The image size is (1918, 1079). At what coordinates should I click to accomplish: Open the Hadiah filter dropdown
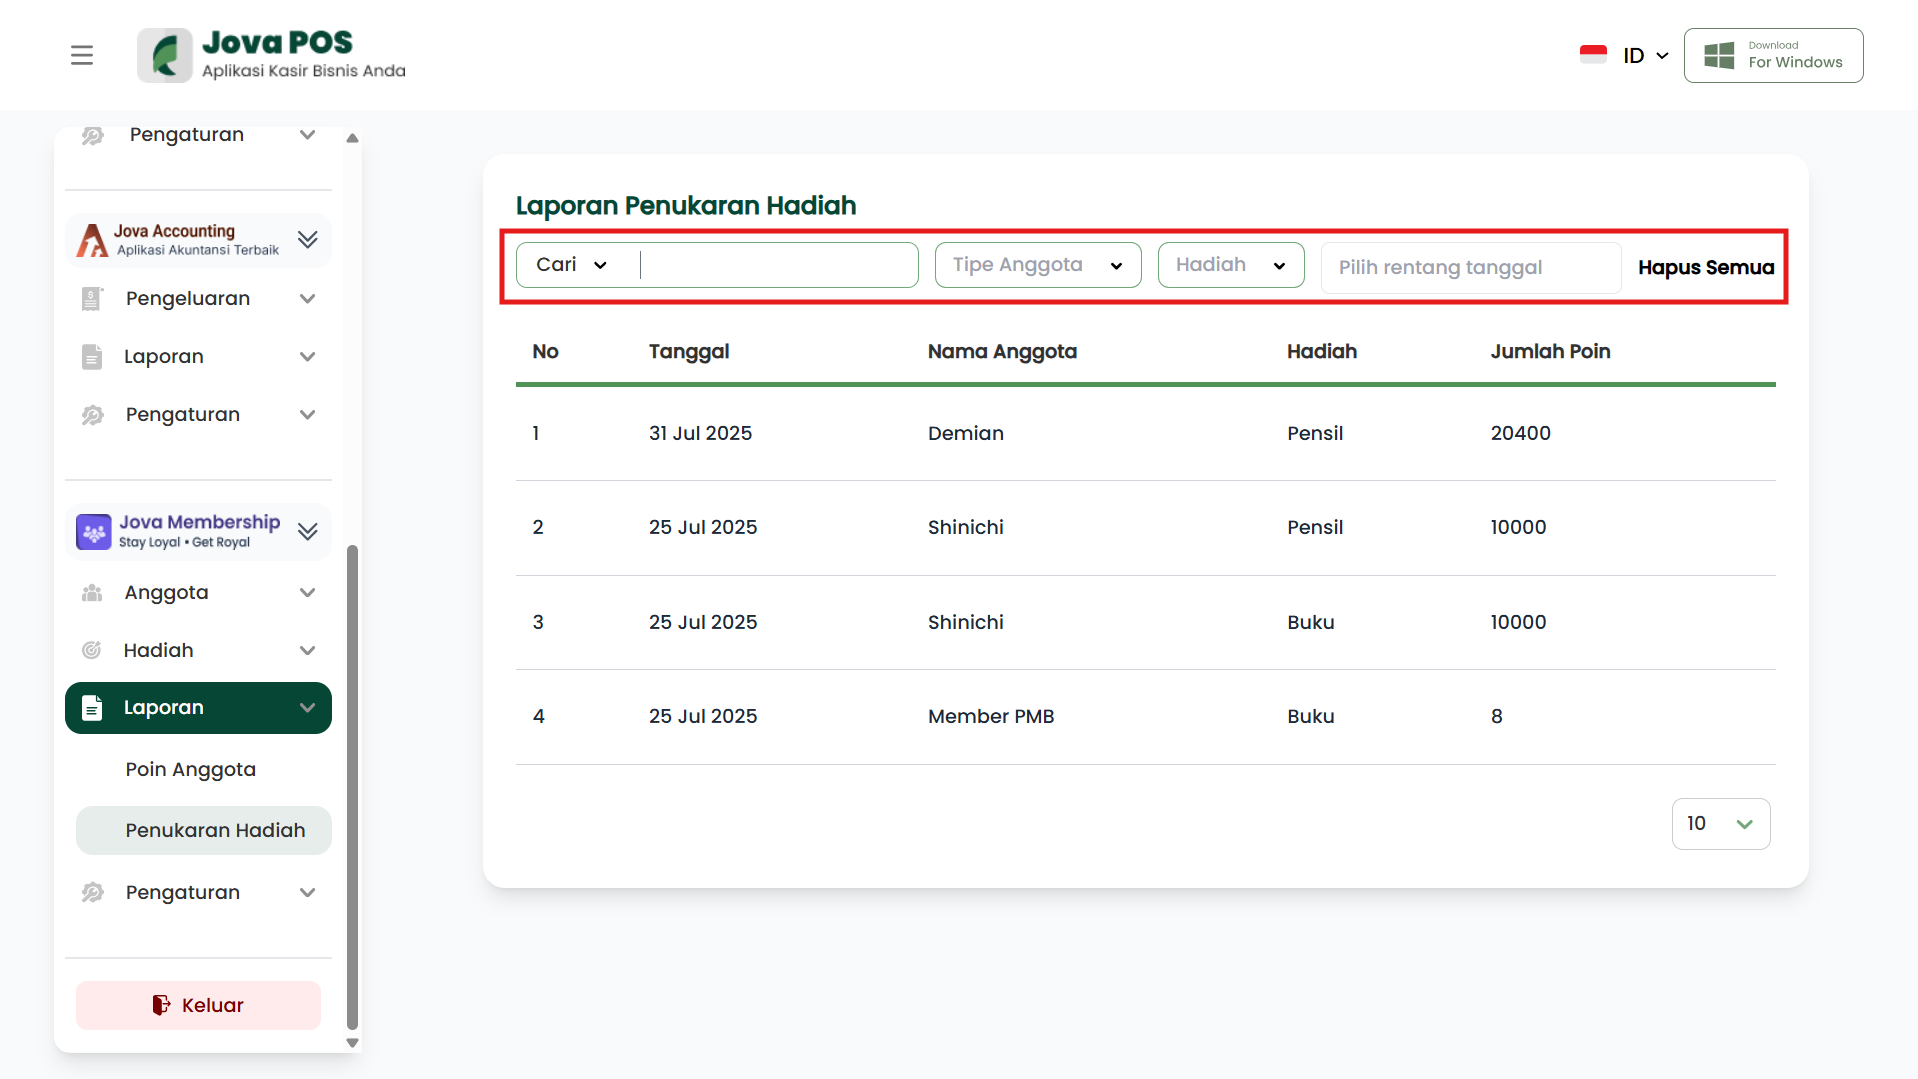pyautogui.click(x=1230, y=265)
